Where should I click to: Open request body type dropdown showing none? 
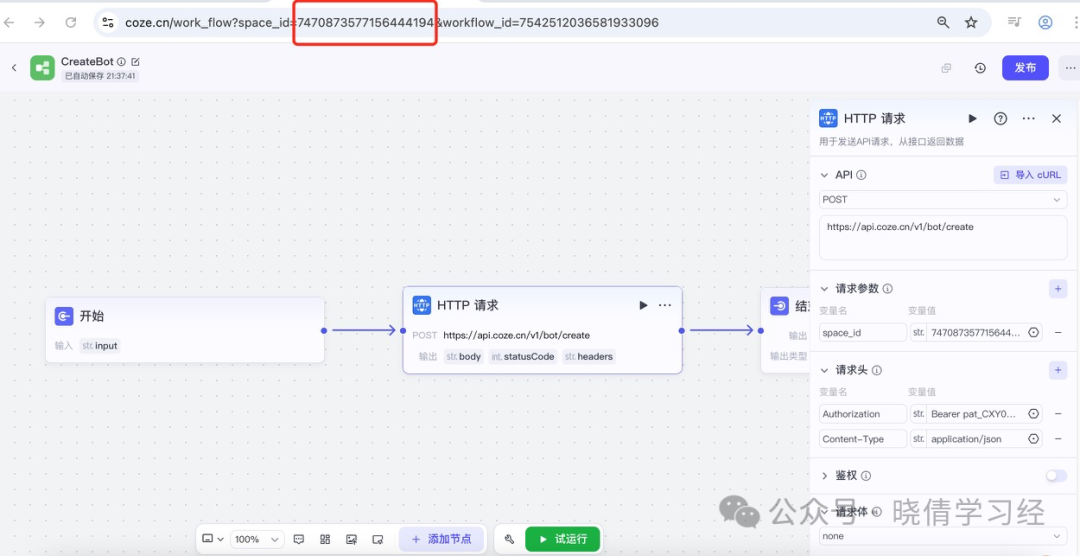(943, 535)
